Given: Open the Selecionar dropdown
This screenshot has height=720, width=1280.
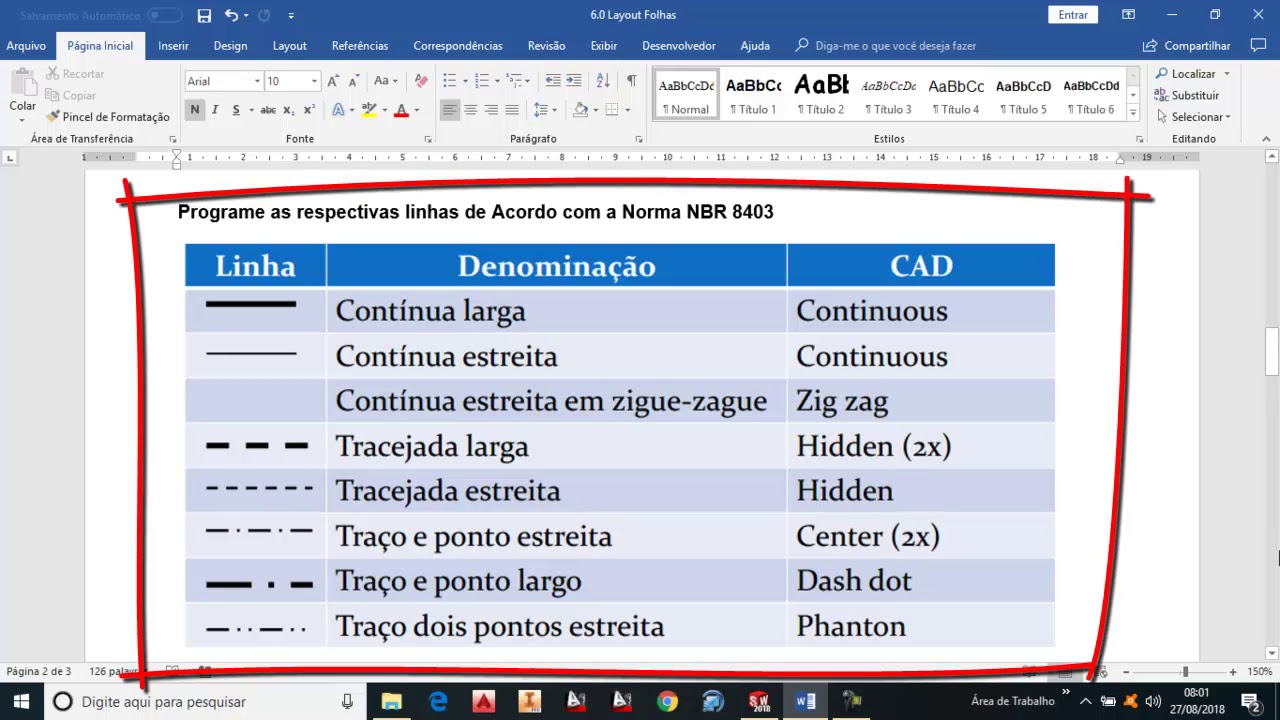Looking at the screenshot, I should click(1192, 117).
